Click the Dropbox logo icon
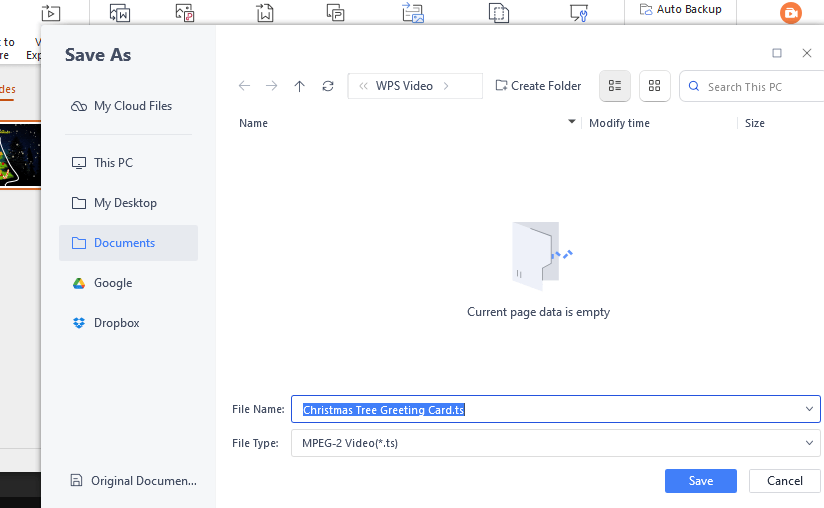Viewport: 824px width, 508px height. tap(79, 323)
